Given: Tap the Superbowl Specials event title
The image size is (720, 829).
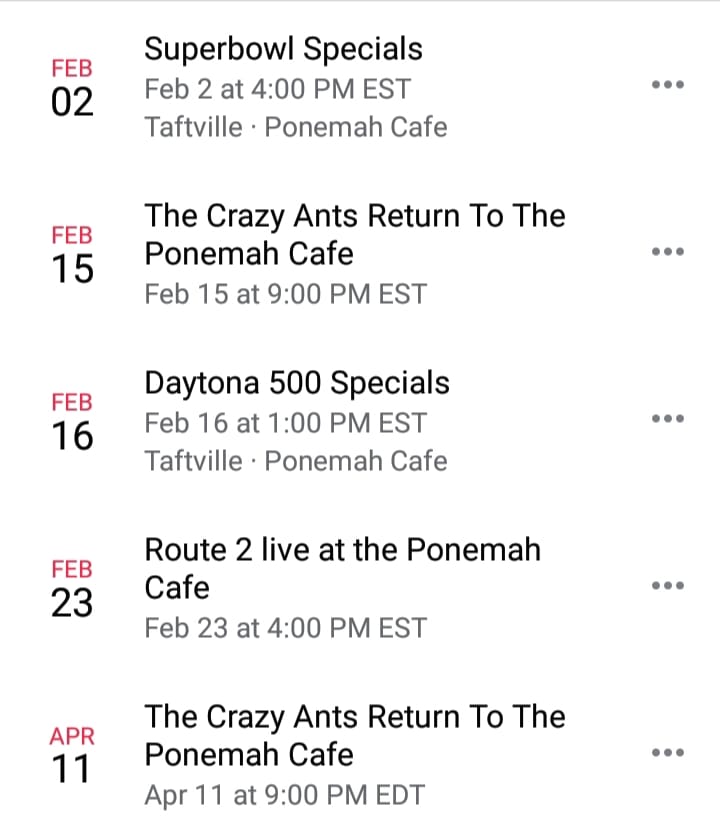Looking at the screenshot, I should click(283, 49).
